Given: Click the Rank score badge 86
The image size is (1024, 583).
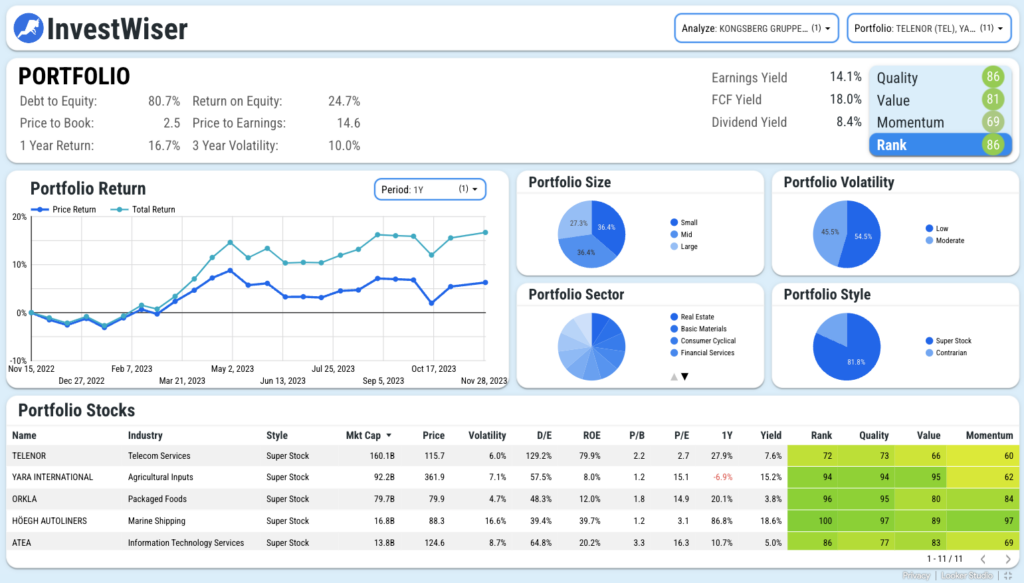Looking at the screenshot, I should (x=993, y=145).
